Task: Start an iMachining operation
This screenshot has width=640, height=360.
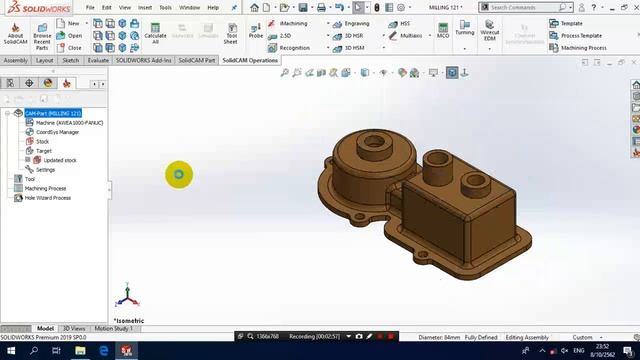Action: [x=288, y=24]
